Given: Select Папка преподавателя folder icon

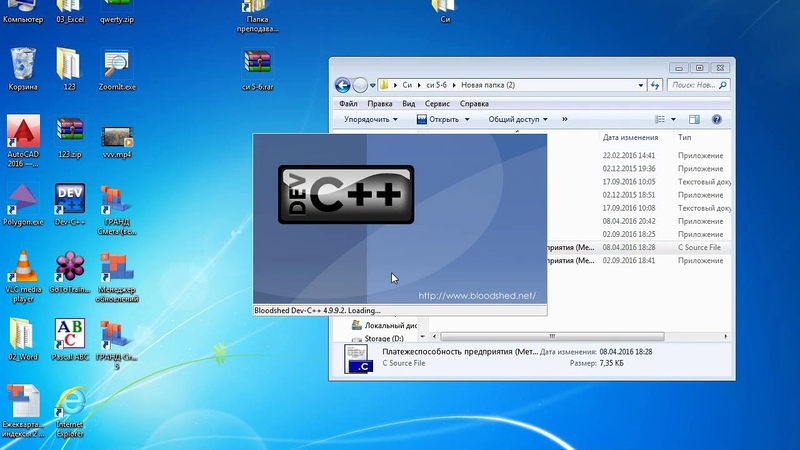Looking at the screenshot, I should pyautogui.click(x=258, y=16).
